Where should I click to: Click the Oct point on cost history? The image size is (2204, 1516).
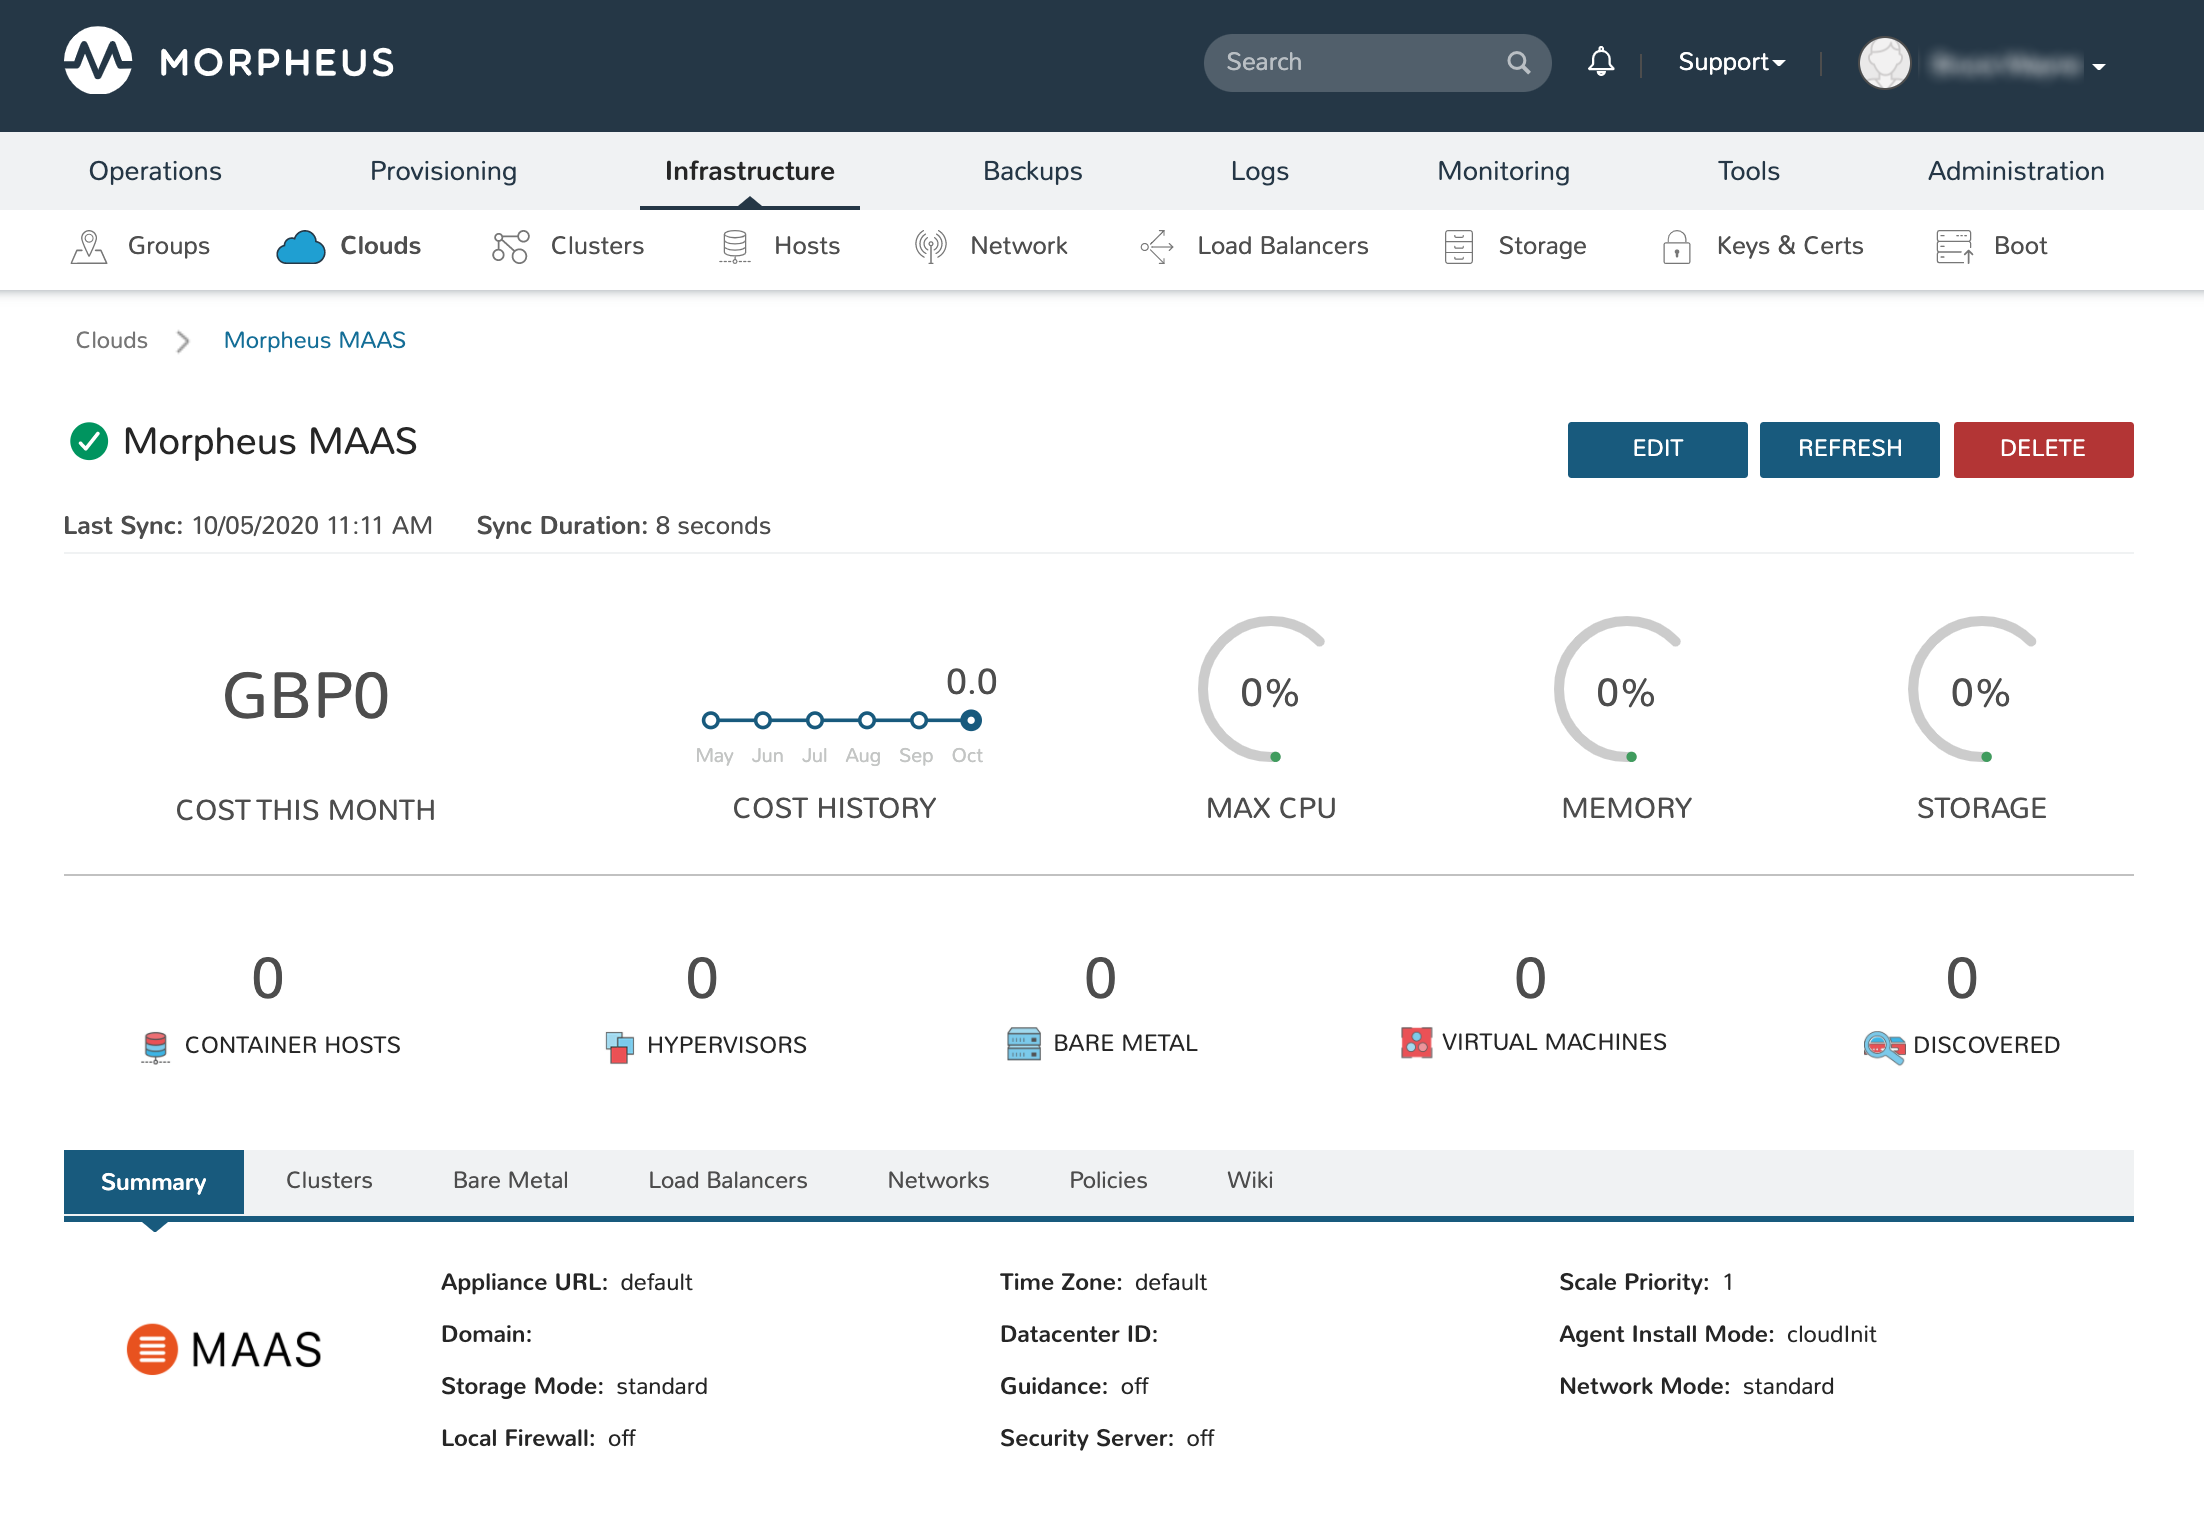[970, 720]
